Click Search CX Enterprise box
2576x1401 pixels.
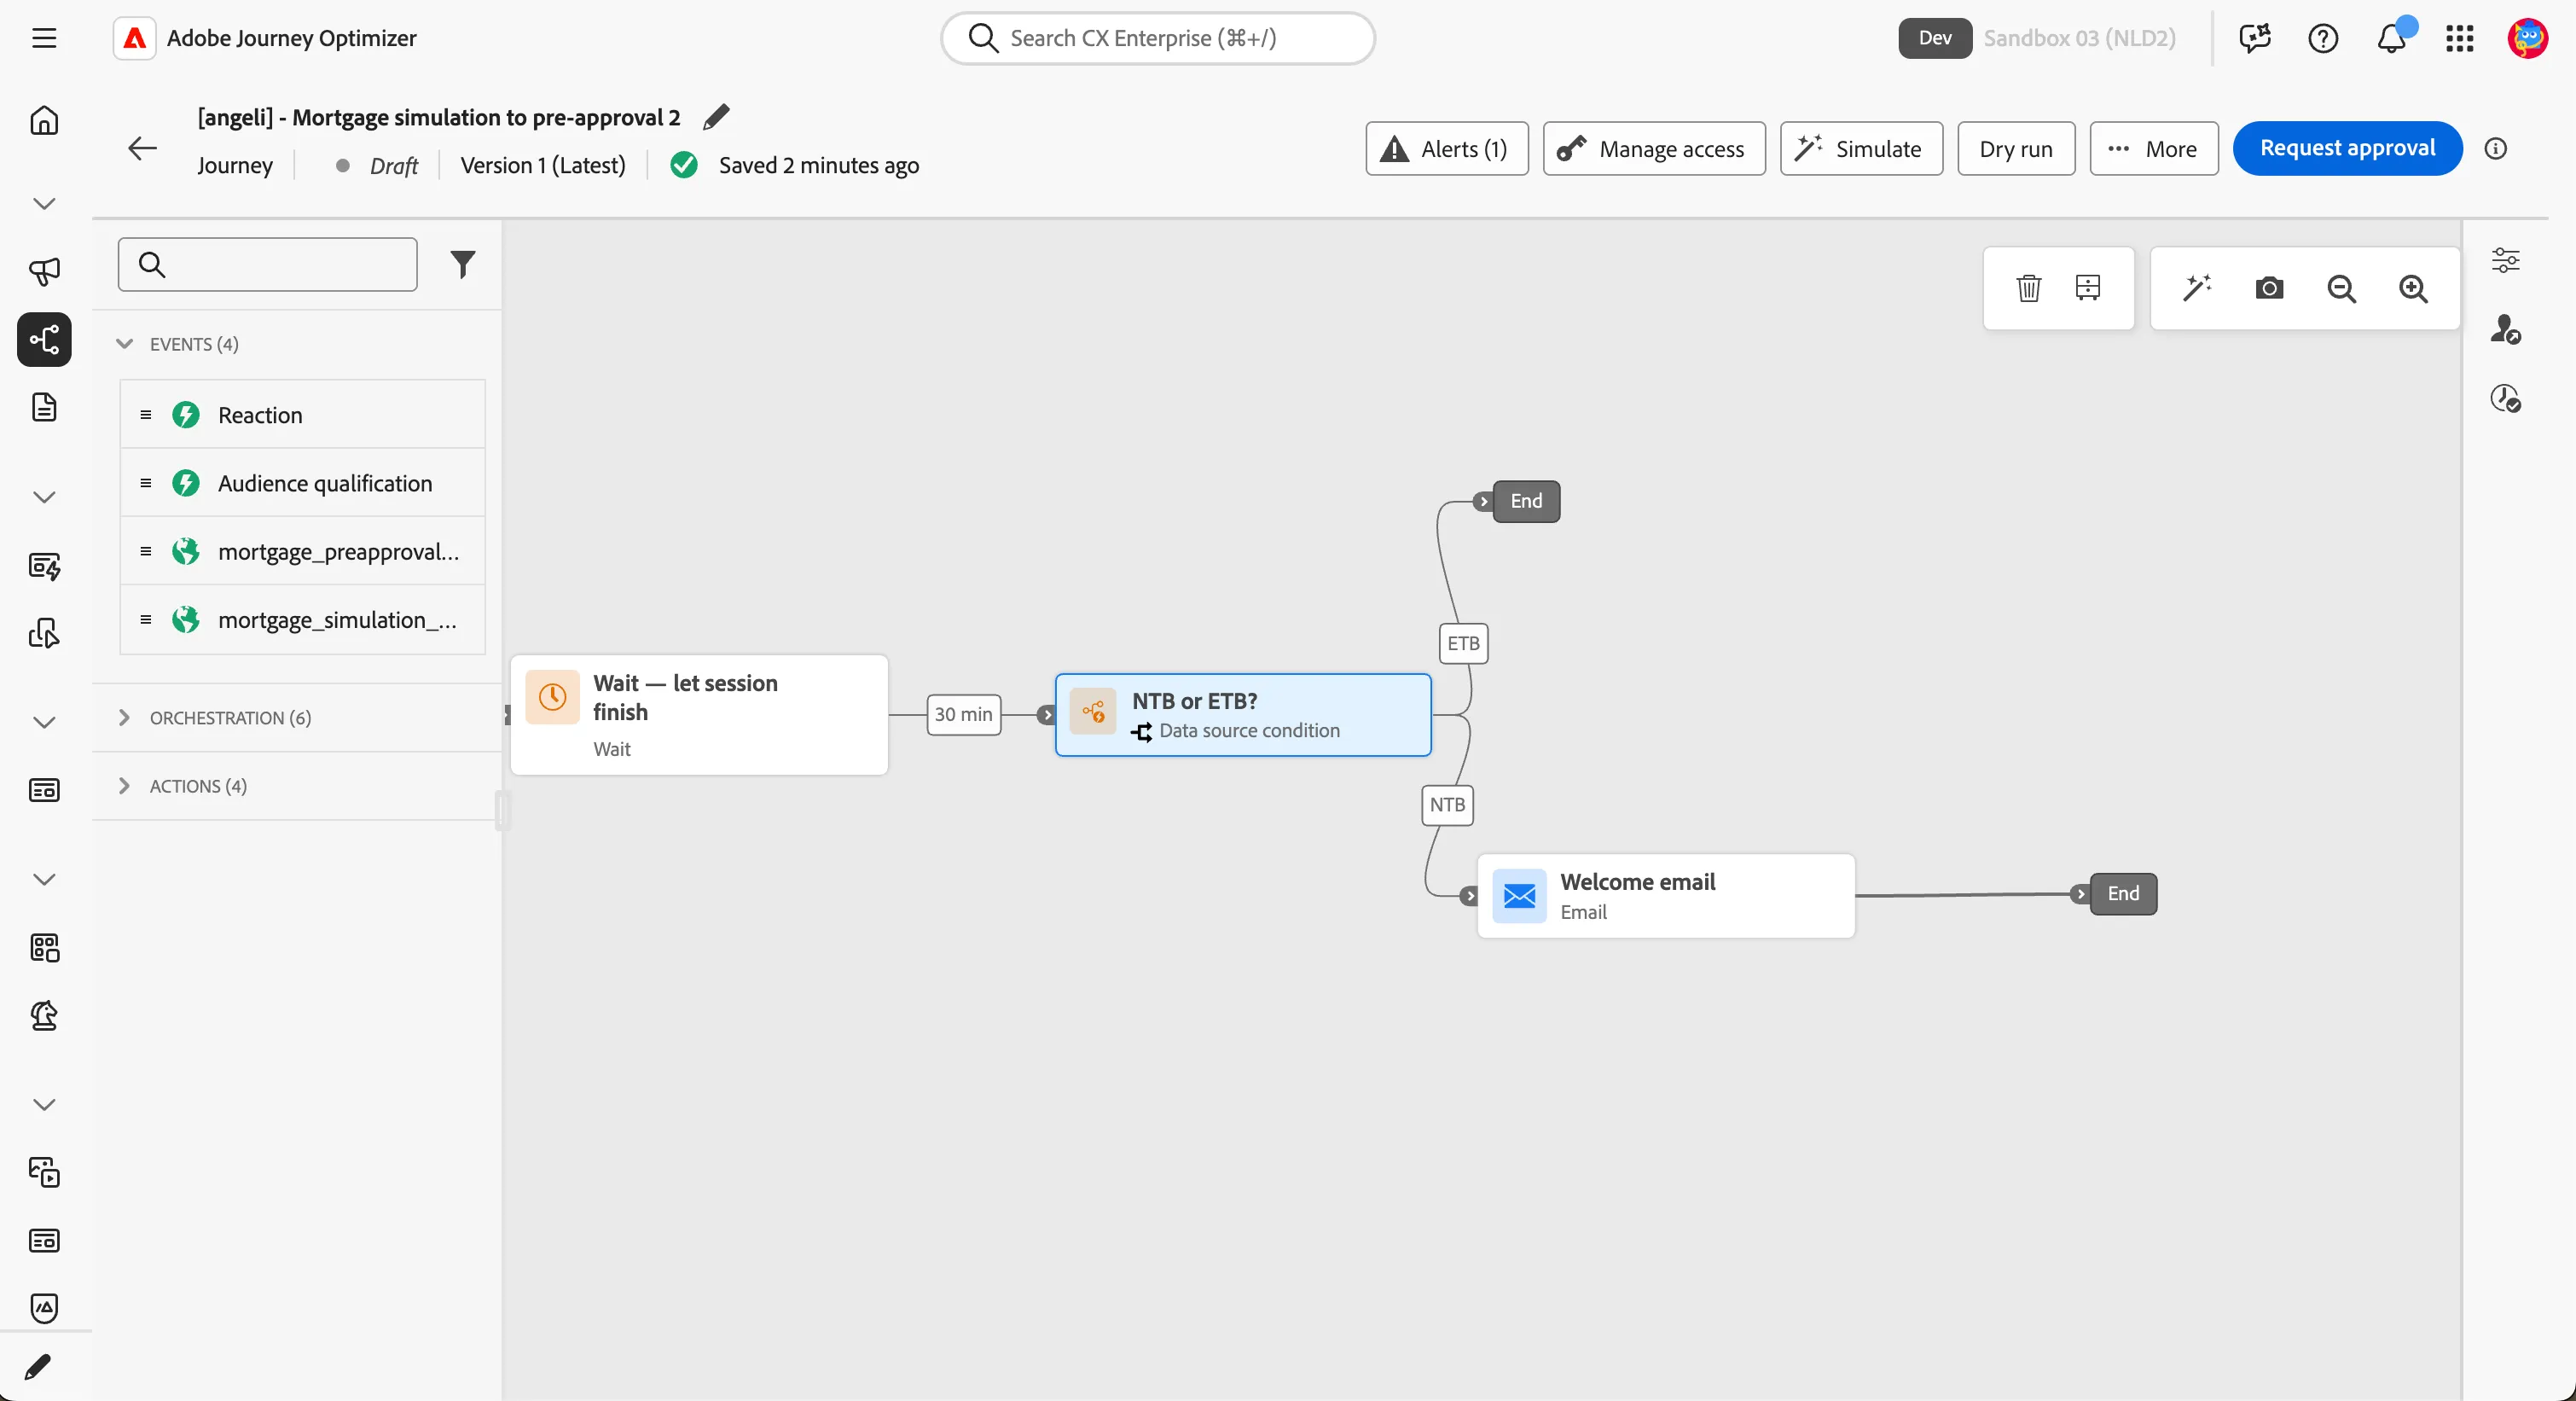coord(1157,38)
